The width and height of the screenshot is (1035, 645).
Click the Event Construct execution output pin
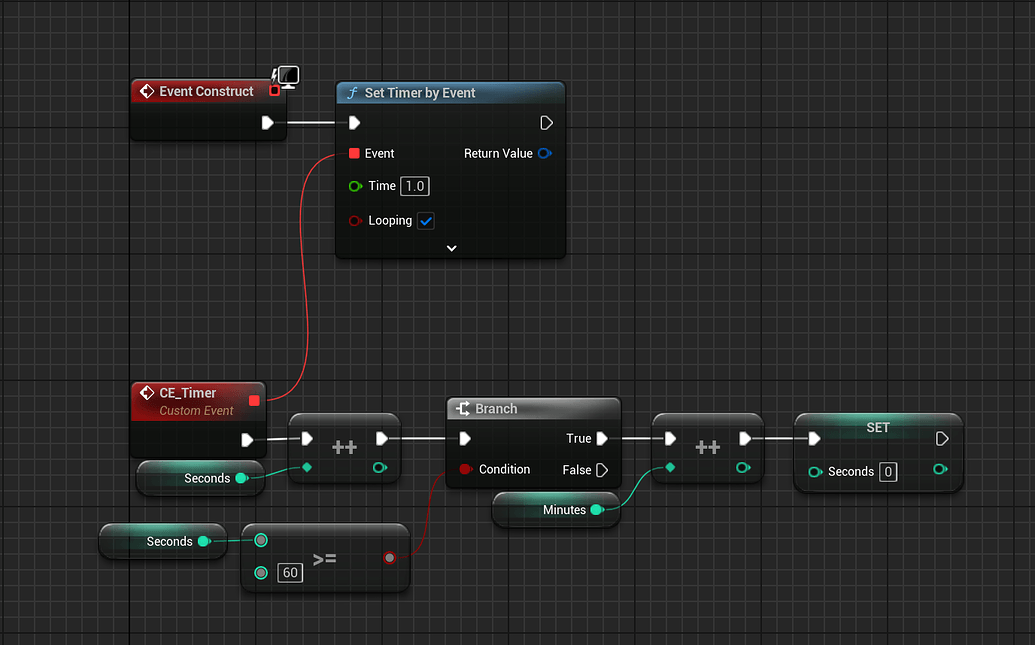pyautogui.click(x=267, y=123)
